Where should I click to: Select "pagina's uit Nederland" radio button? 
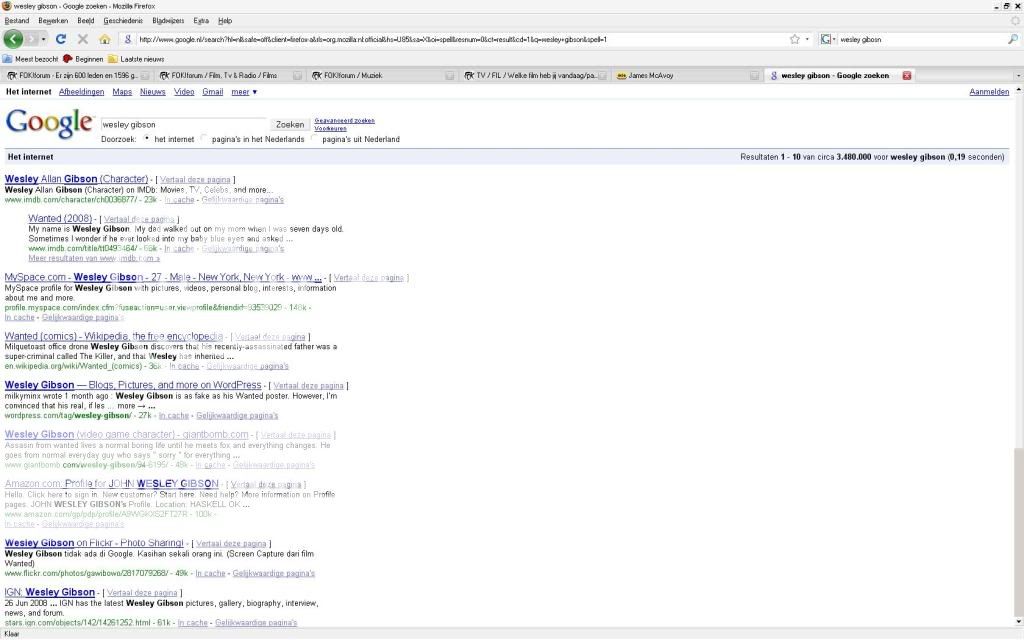(314, 138)
